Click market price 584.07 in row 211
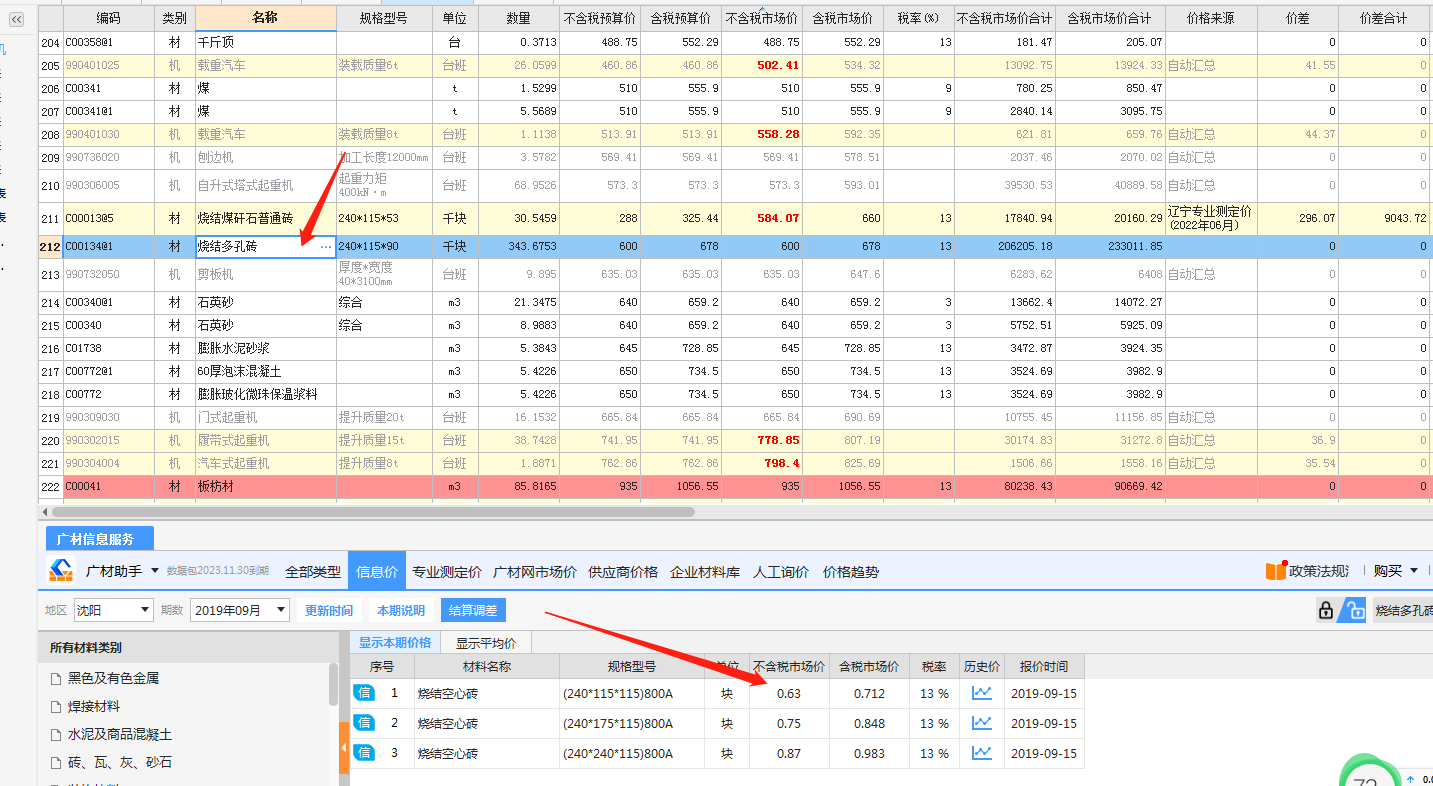Image resolution: width=1433 pixels, height=786 pixels. coord(761,218)
